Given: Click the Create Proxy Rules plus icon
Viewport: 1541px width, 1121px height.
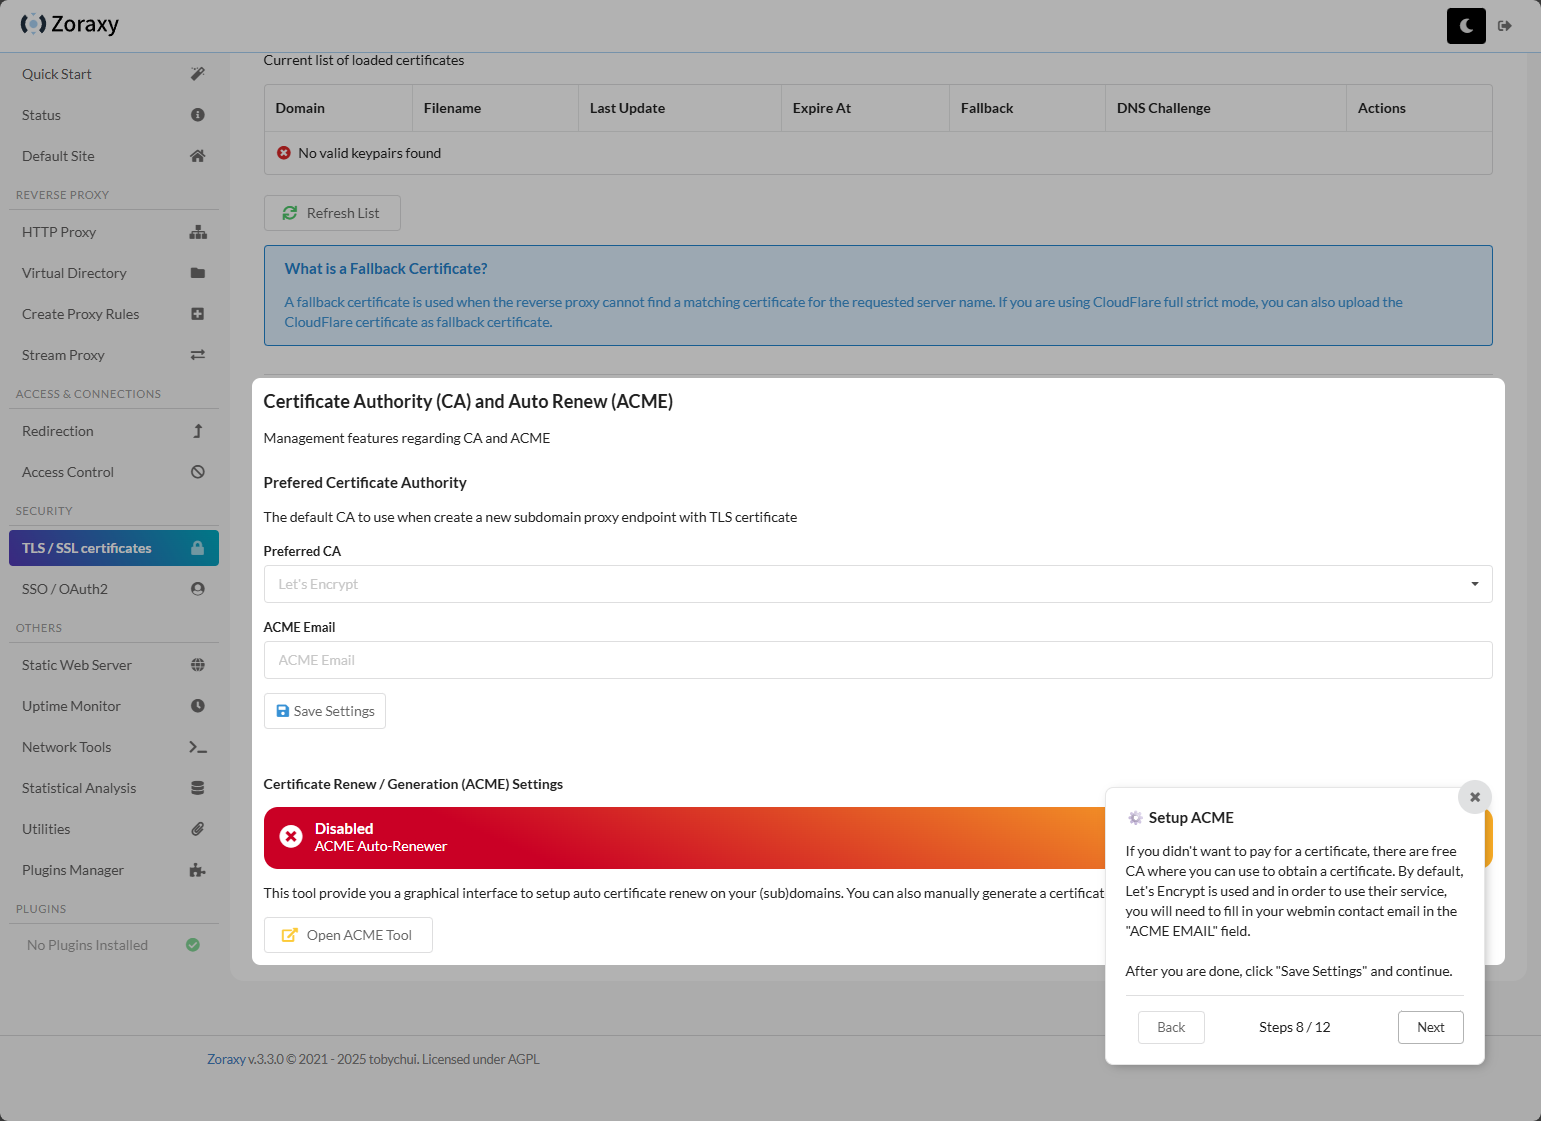Looking at the screenshot, I should click(x=198, y=314).
